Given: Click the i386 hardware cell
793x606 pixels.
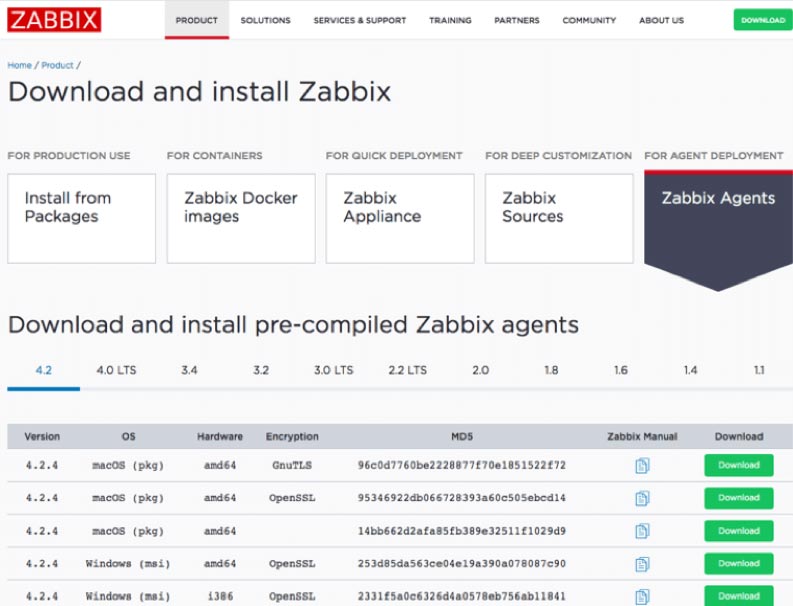Looking at the screenshot, I should pyautogui.click(x=221, y=597).
